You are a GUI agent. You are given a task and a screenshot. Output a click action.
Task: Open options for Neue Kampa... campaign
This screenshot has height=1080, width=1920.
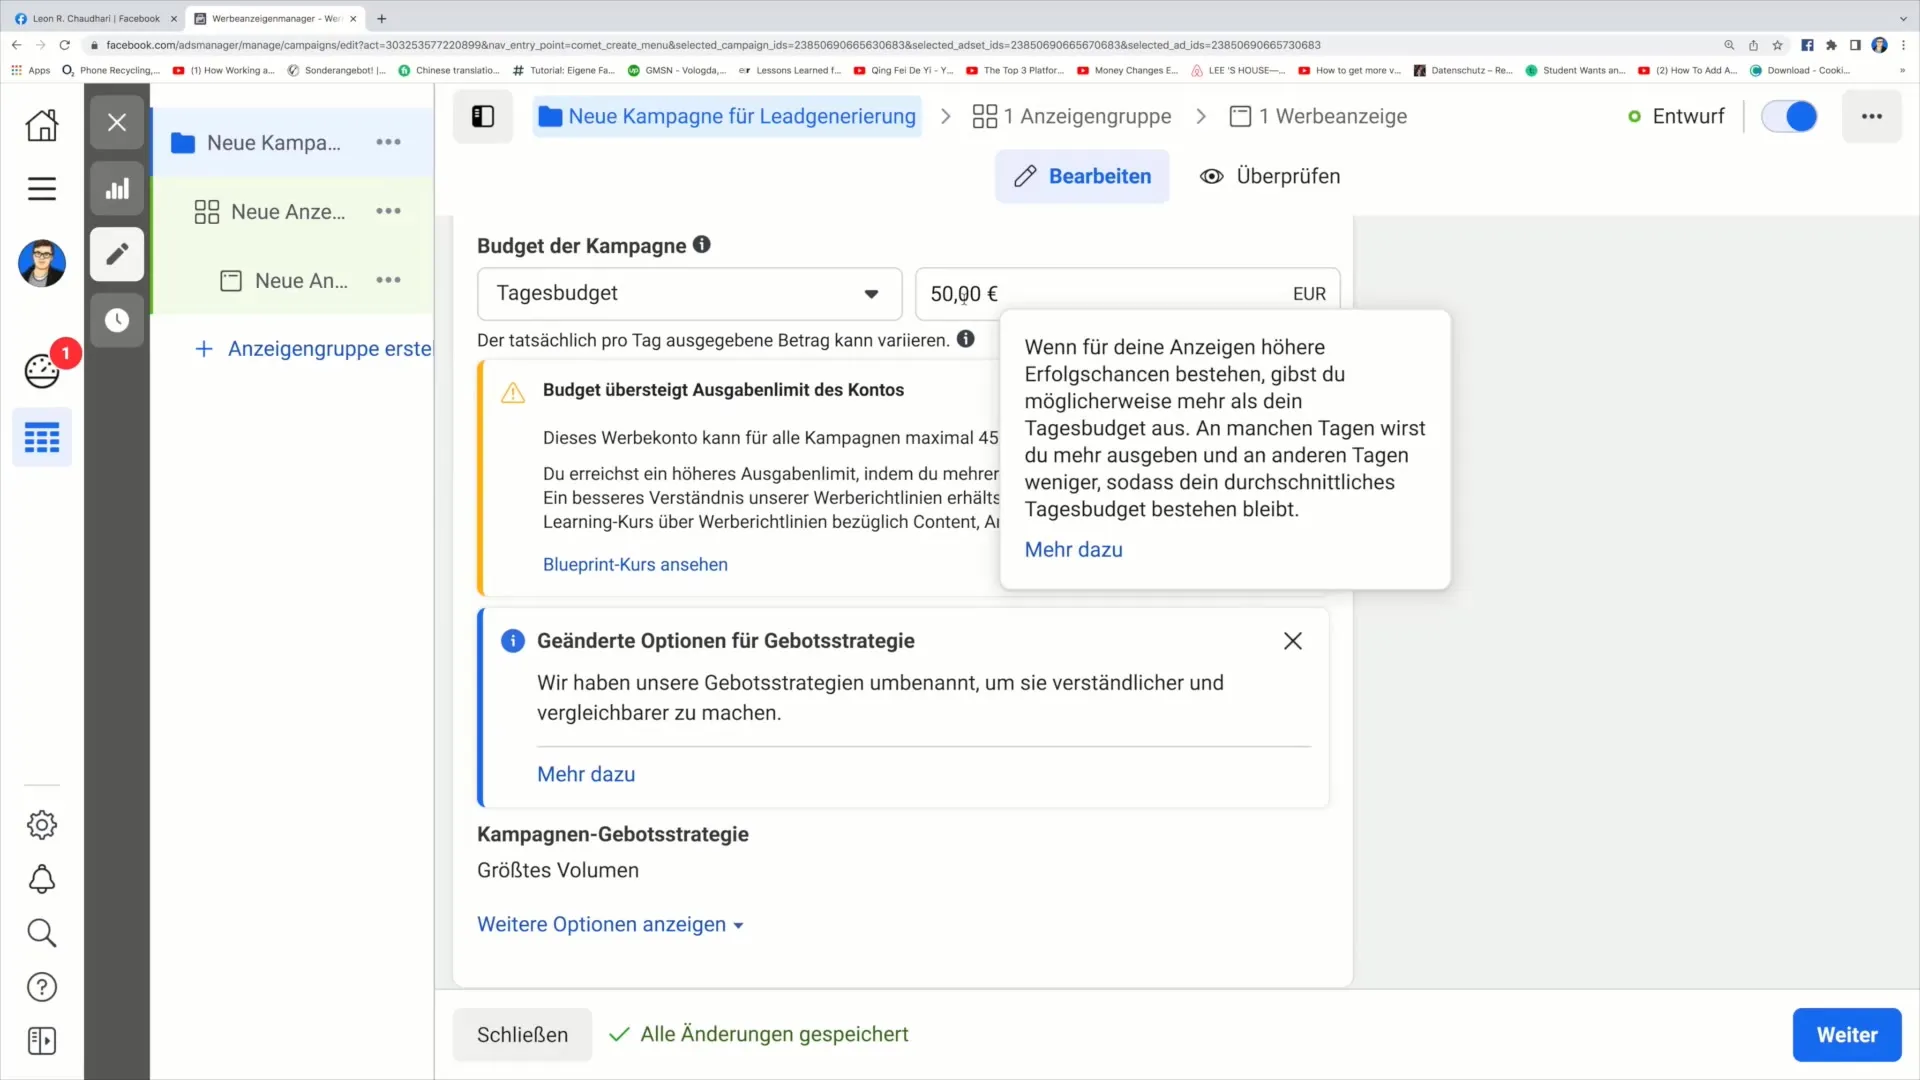coord(388,142)
